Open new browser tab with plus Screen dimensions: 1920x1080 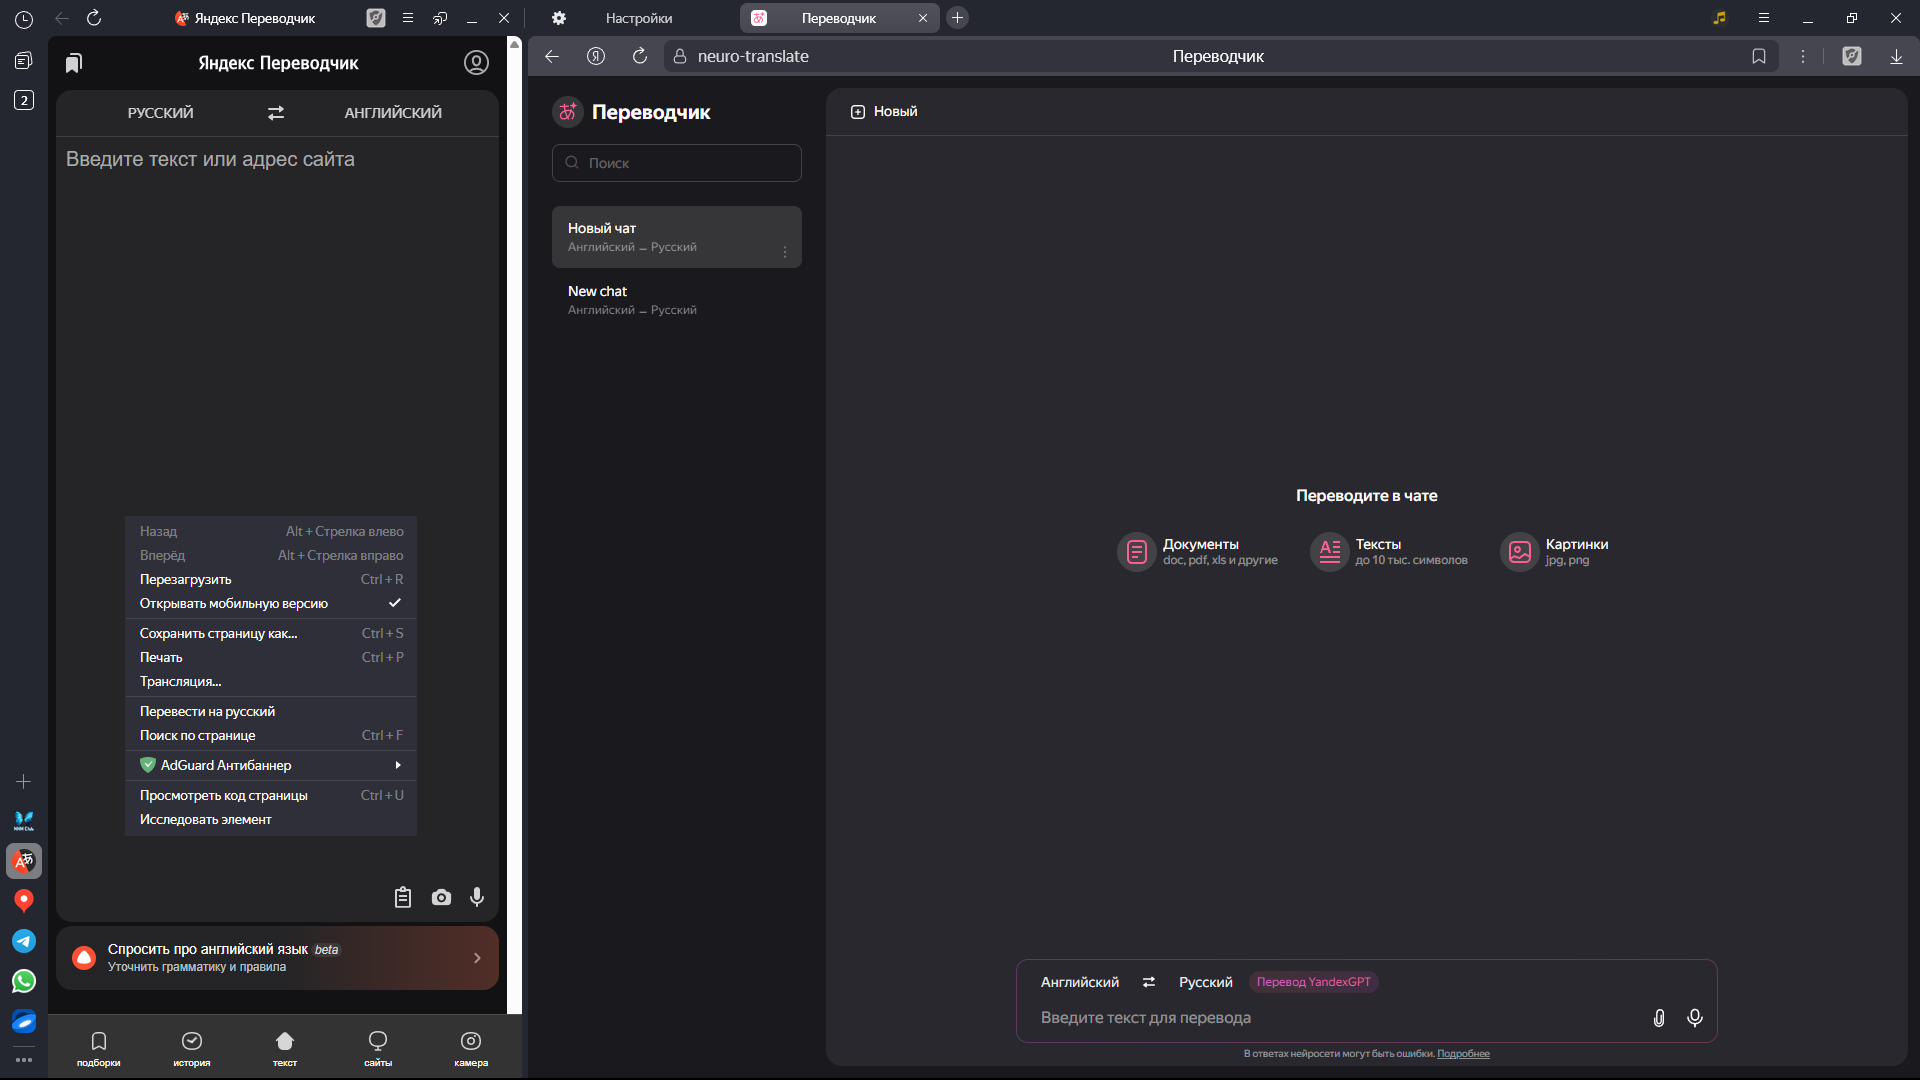(x=957, y=18)
